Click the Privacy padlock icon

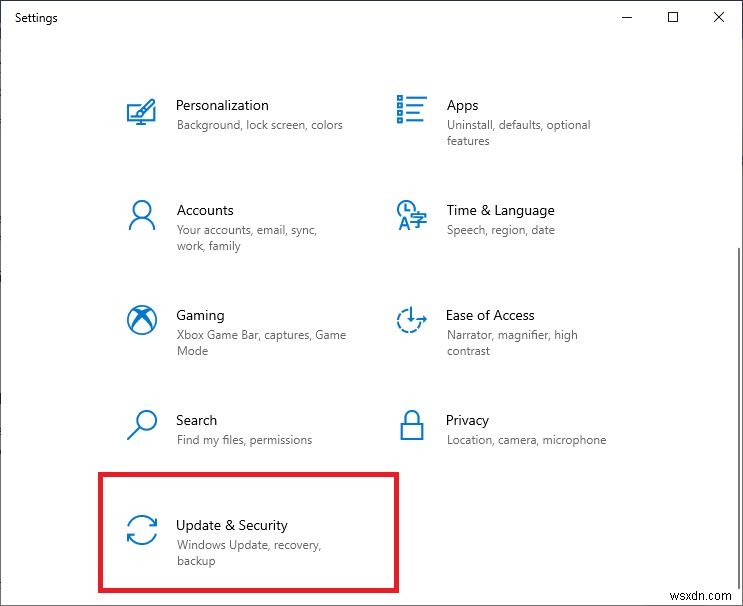click(x=412, y=425)
